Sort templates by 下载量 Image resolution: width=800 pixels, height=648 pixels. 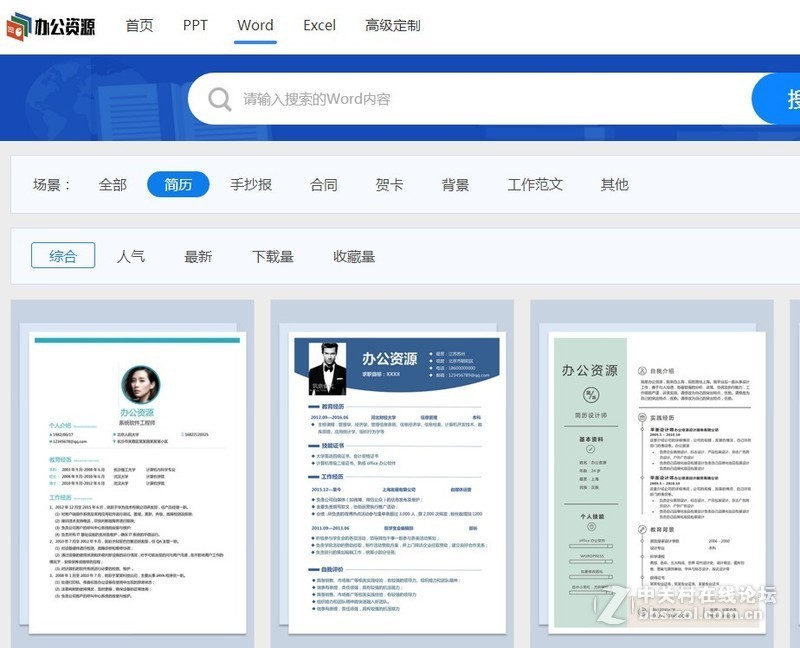pyautogui.click(x=272, y=256)
